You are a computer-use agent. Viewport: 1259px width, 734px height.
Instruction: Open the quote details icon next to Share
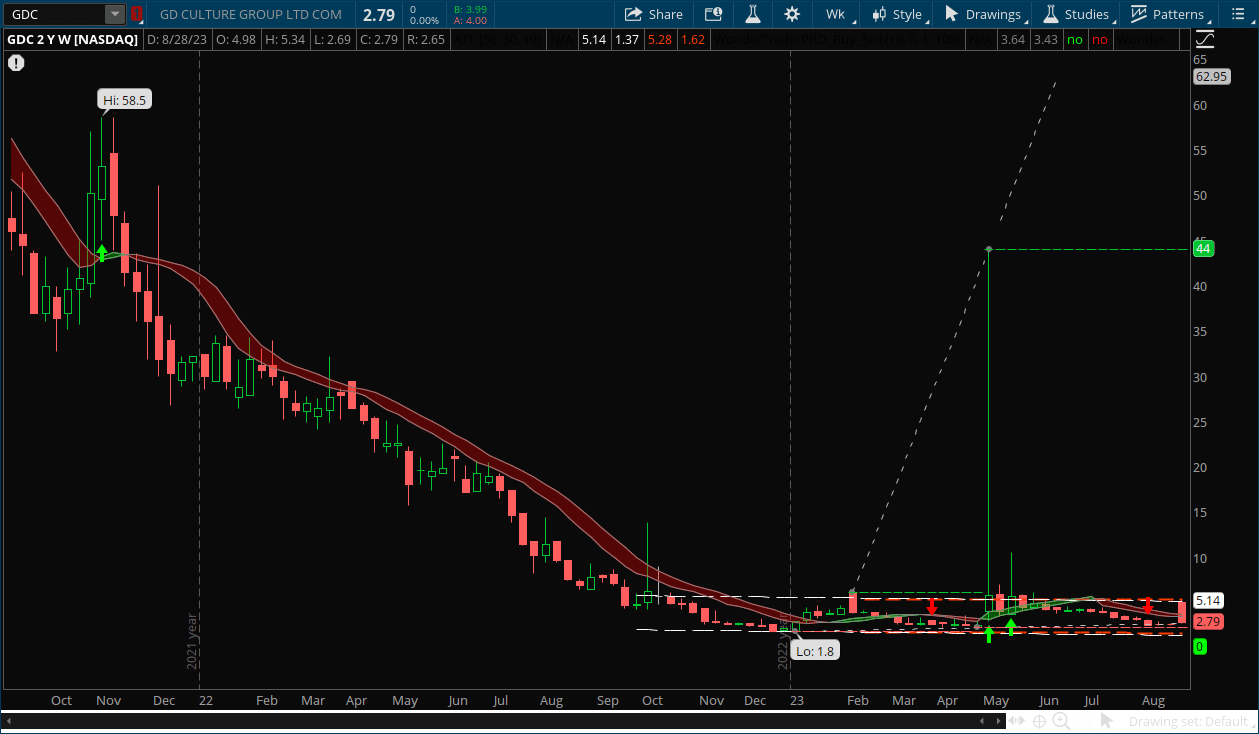713,14
